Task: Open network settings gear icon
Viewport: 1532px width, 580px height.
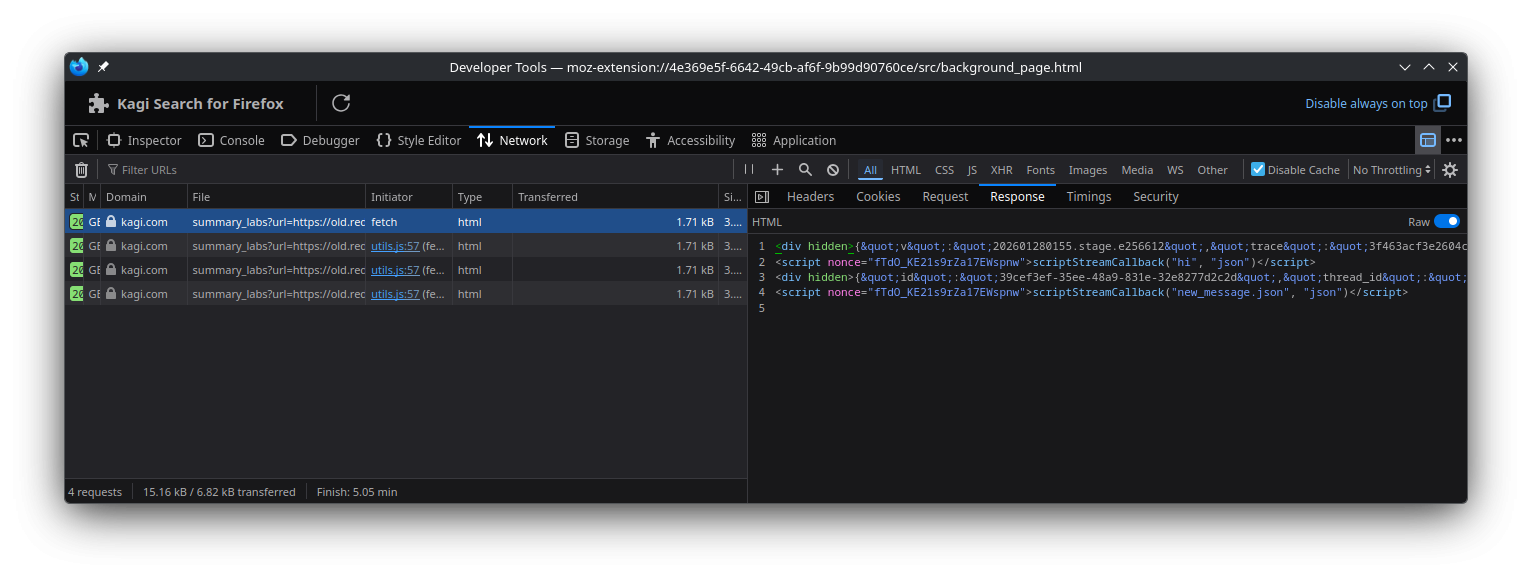Action: coord(1450,170)
